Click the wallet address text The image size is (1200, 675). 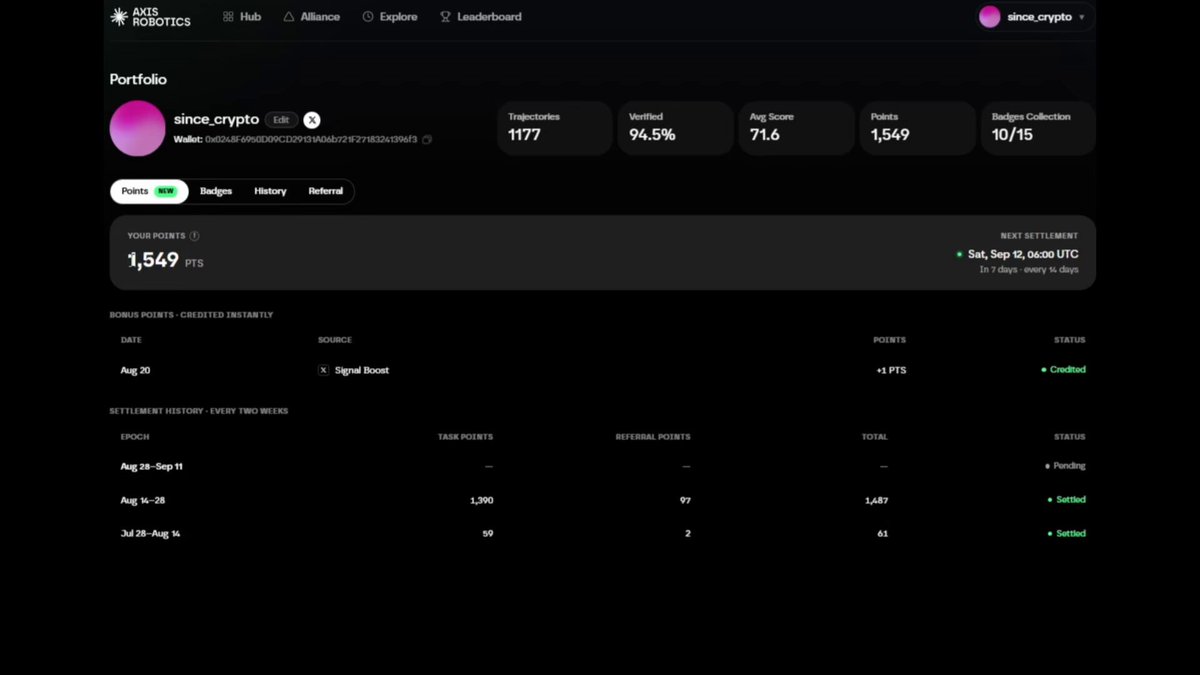(x=310, y=140)
